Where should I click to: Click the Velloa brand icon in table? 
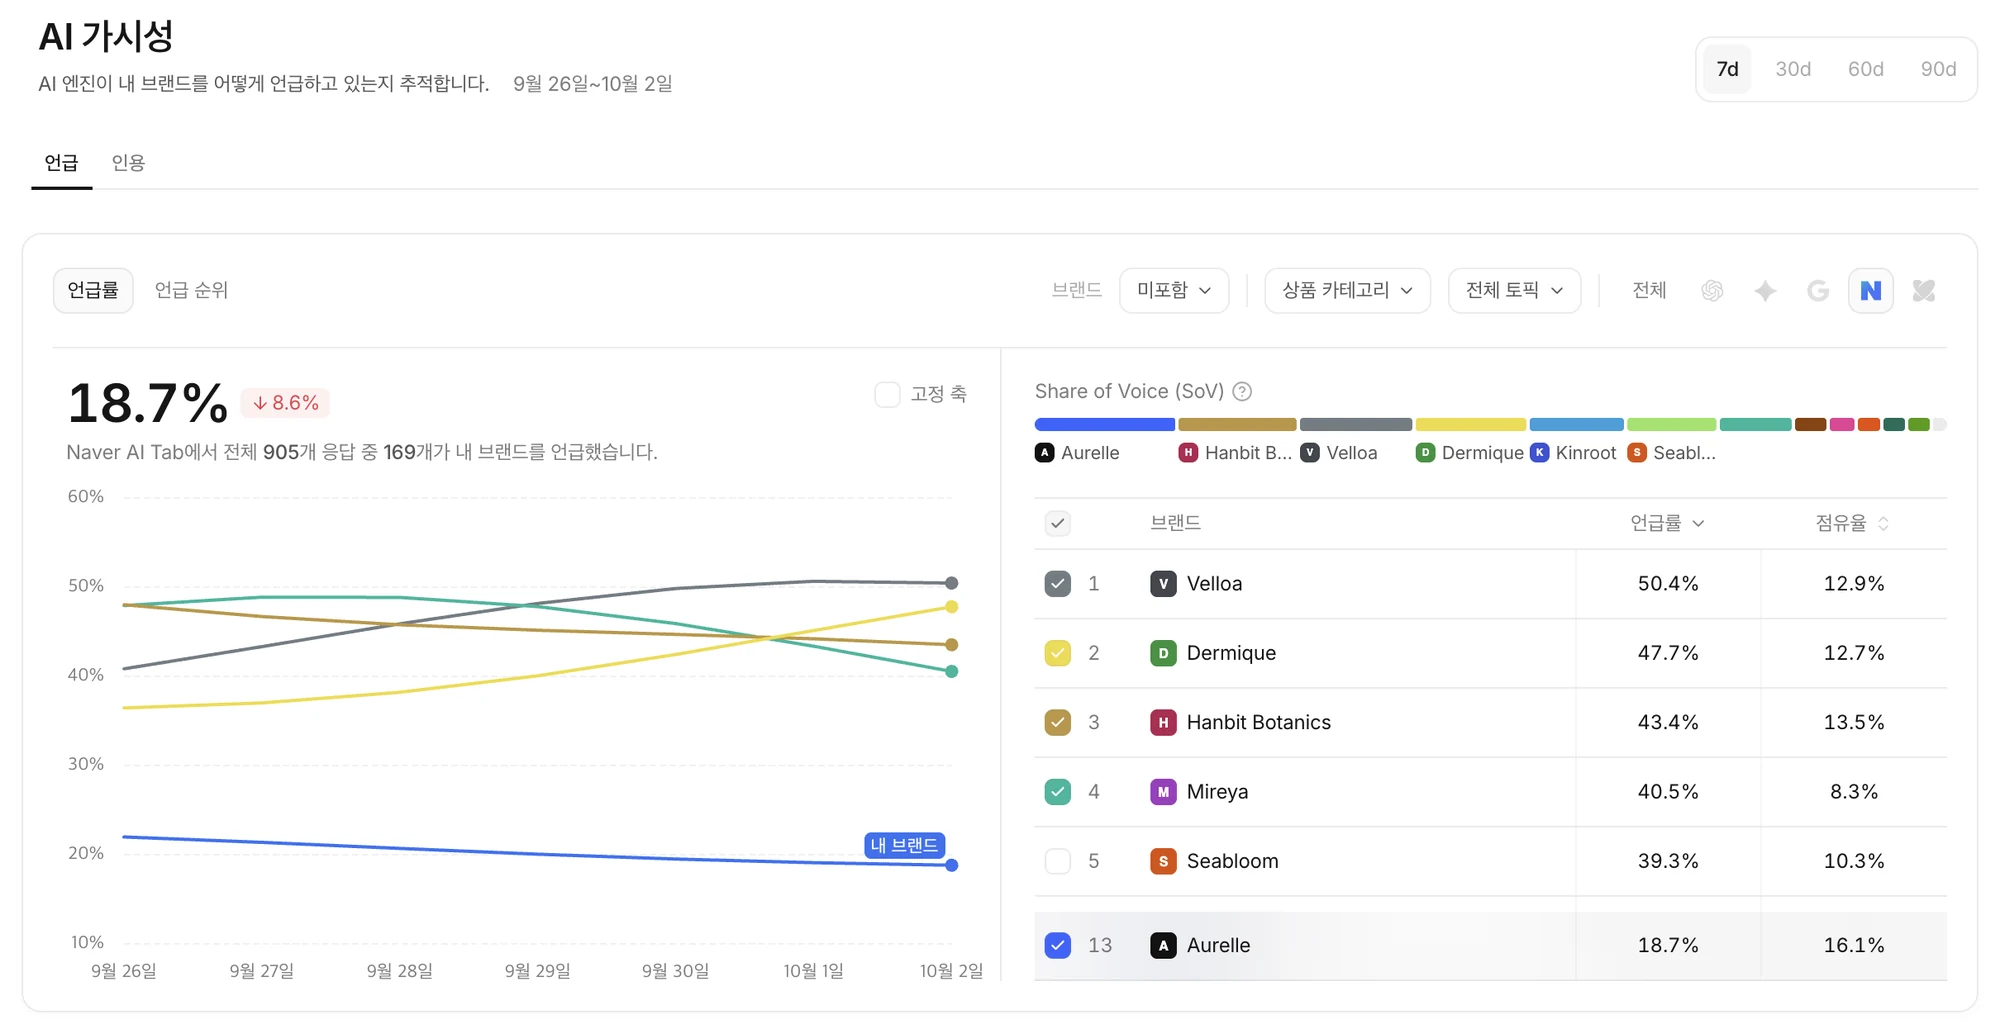pyautogui.click(x=1163, y=584)
